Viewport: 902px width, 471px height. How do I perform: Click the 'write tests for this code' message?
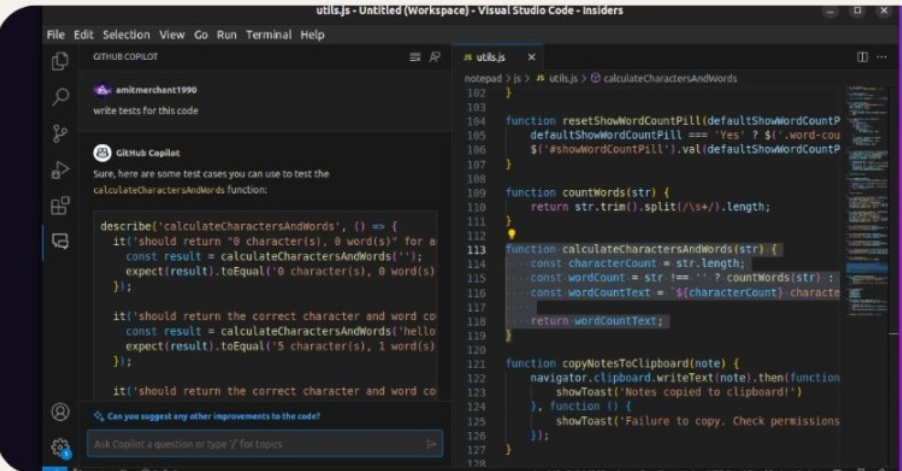point(146,110)
